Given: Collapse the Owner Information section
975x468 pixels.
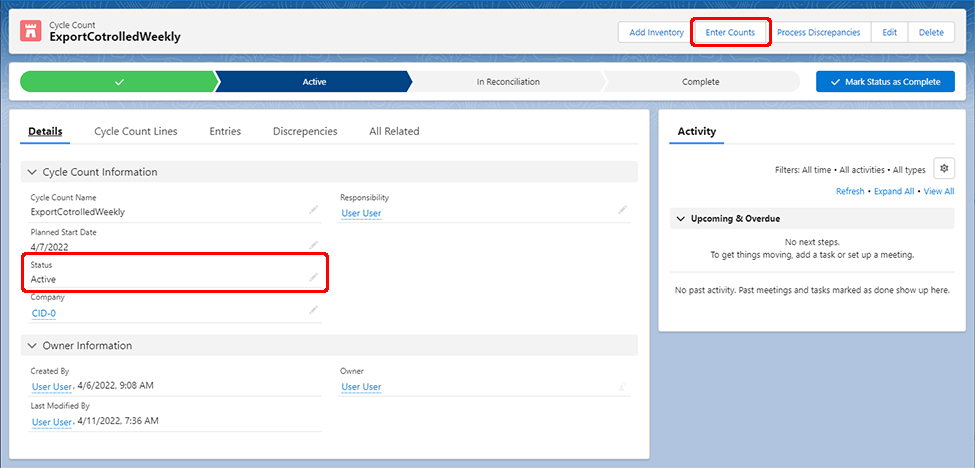Looking at the screenshot, I should (x=32, y=346).
